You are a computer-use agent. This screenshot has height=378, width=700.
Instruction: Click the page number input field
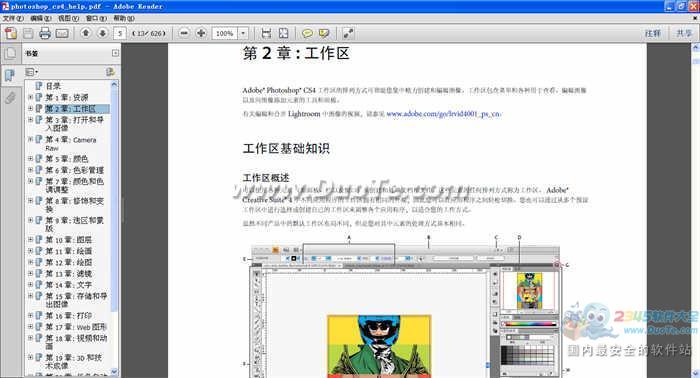(x=120, y=33)
